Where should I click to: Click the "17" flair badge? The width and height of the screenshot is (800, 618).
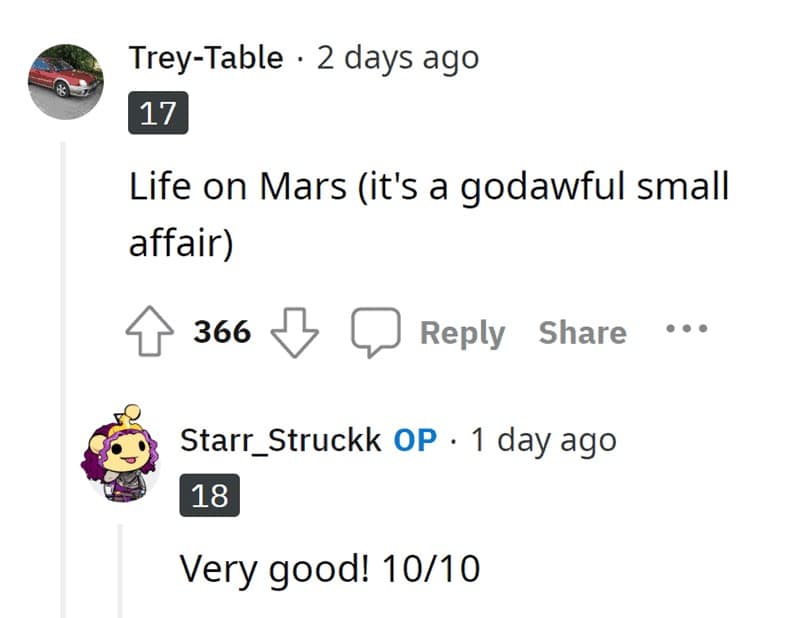click(158, 114)
